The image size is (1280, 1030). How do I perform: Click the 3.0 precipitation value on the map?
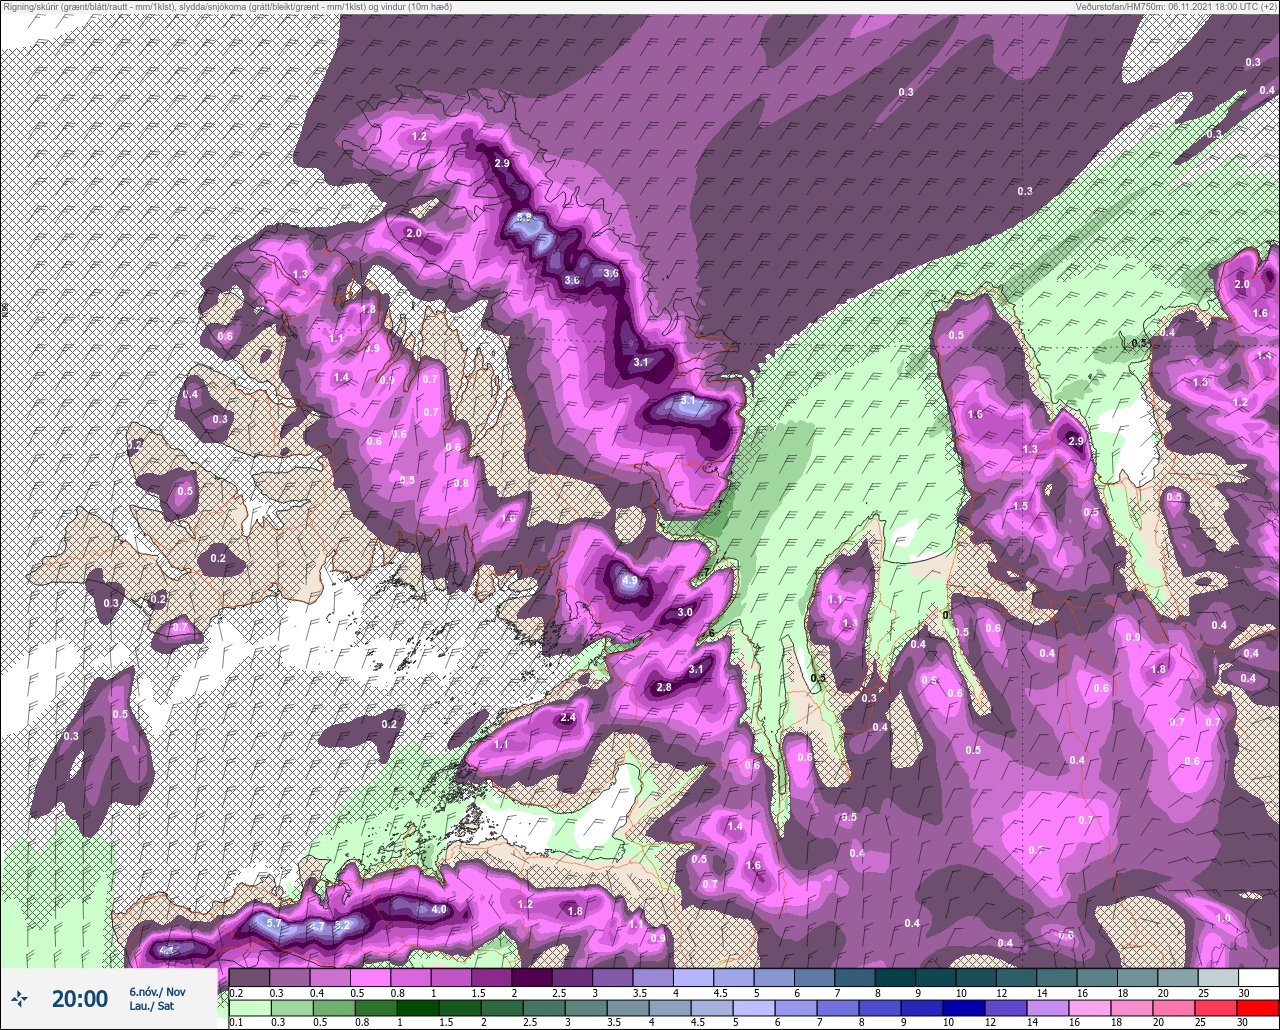(x=685, y=612)
